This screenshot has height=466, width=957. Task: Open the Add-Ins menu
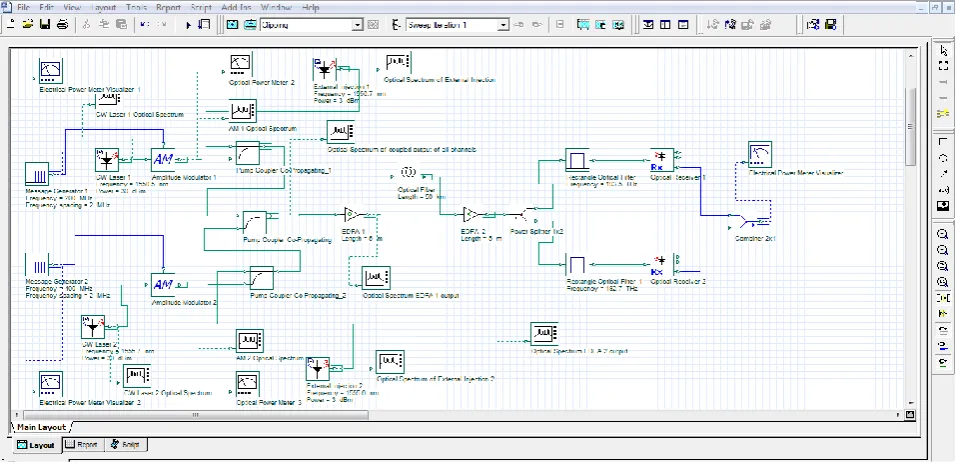(237, 7)
